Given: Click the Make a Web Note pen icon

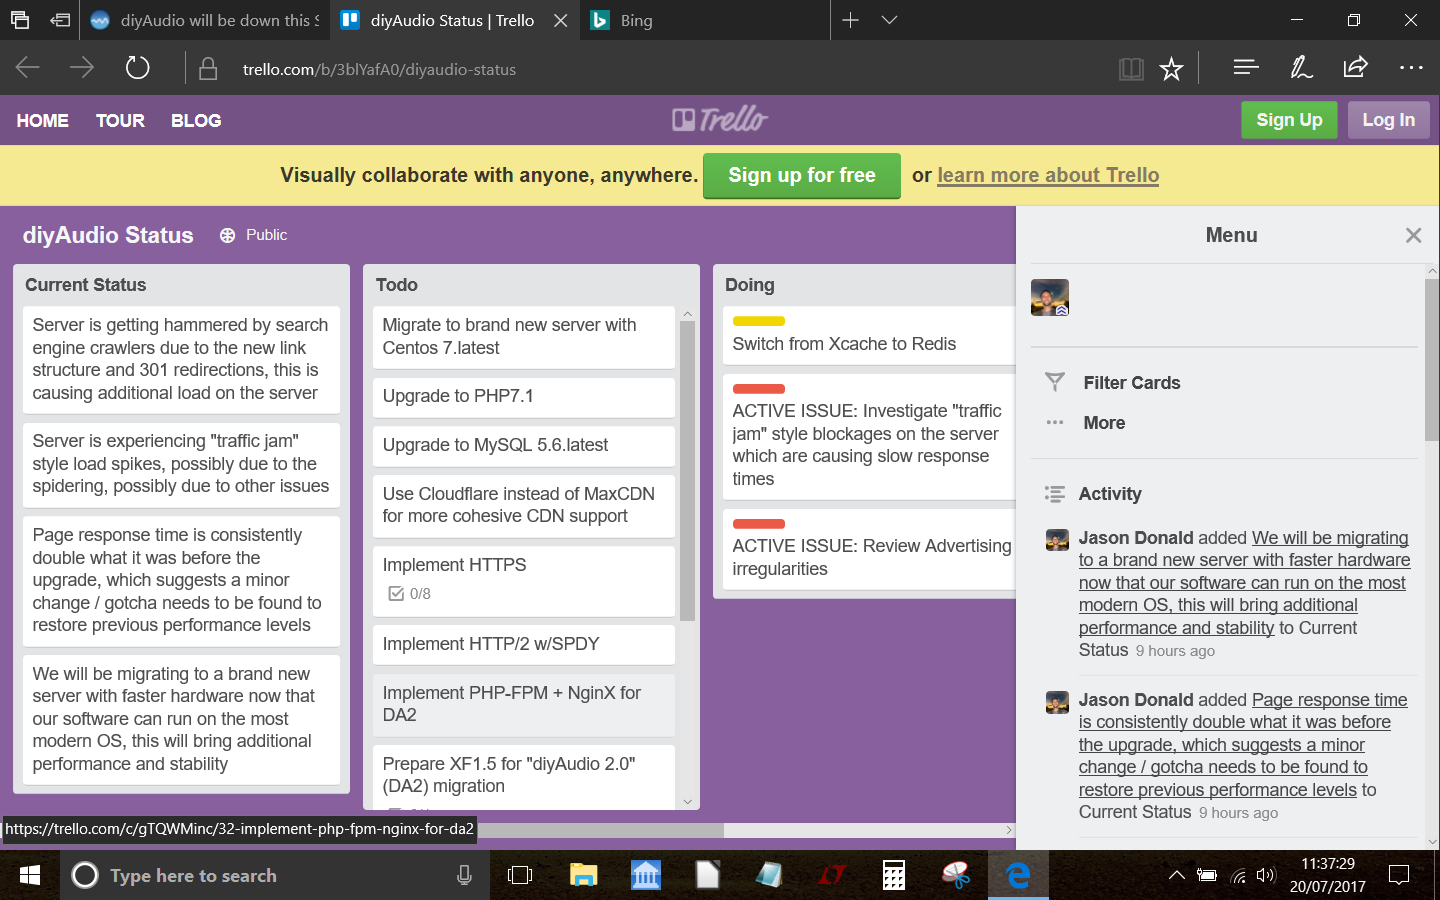Looking at the screenshot, I should click(1301, 67).
